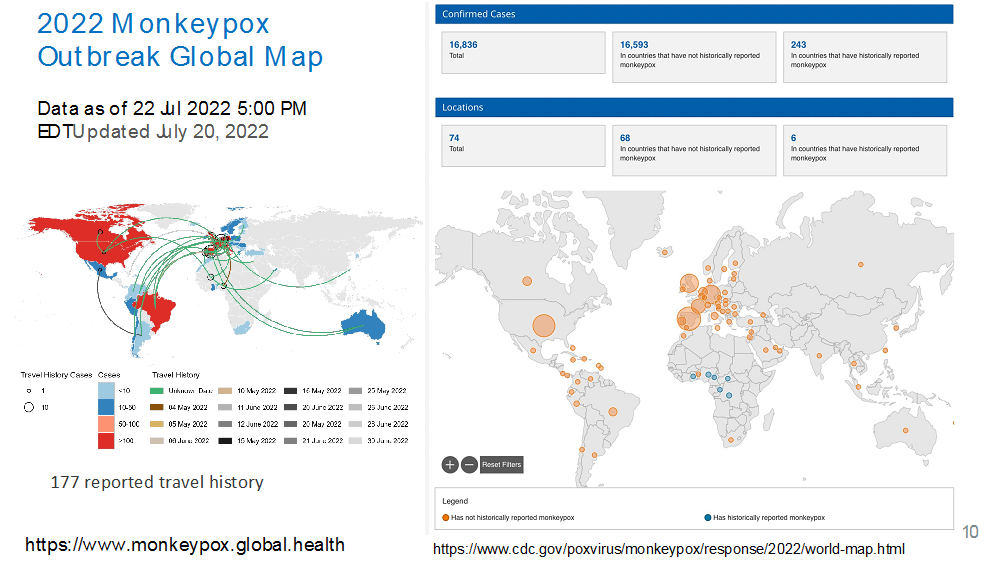Click the Reset Filters button
This screenshot has width=1000, height=562.
pyautogui.click(x=501, y=464)
